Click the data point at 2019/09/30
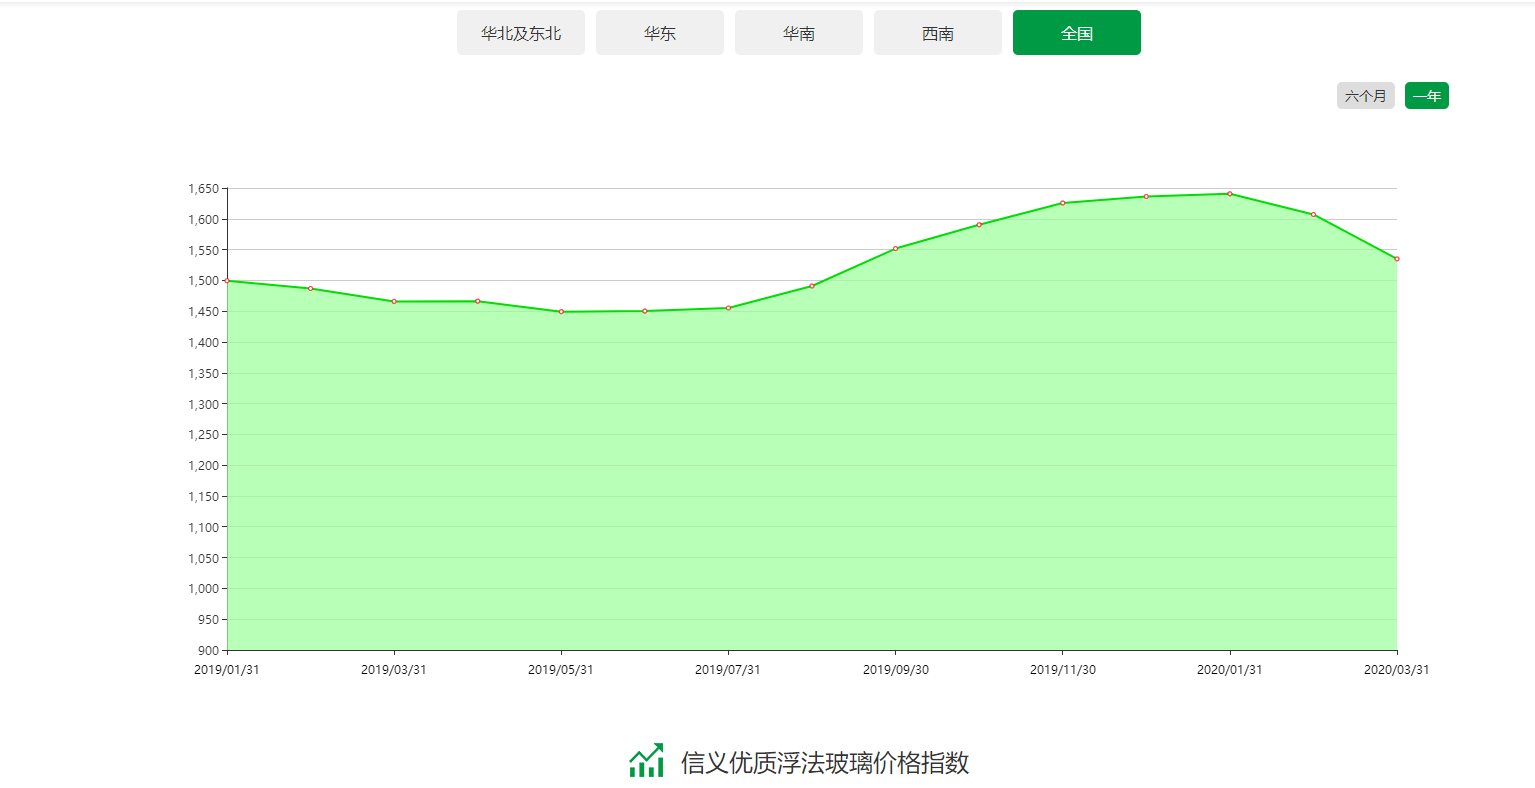This screenshot has width=1535, height=788. 895,248
